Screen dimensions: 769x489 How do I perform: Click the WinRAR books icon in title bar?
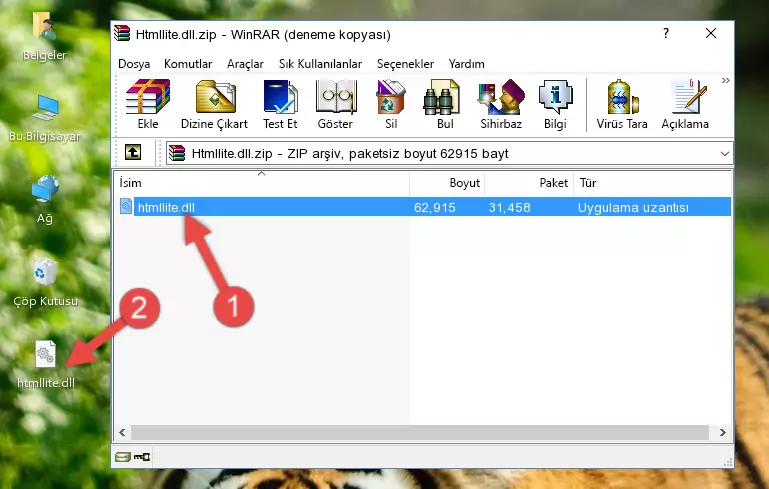122,34
